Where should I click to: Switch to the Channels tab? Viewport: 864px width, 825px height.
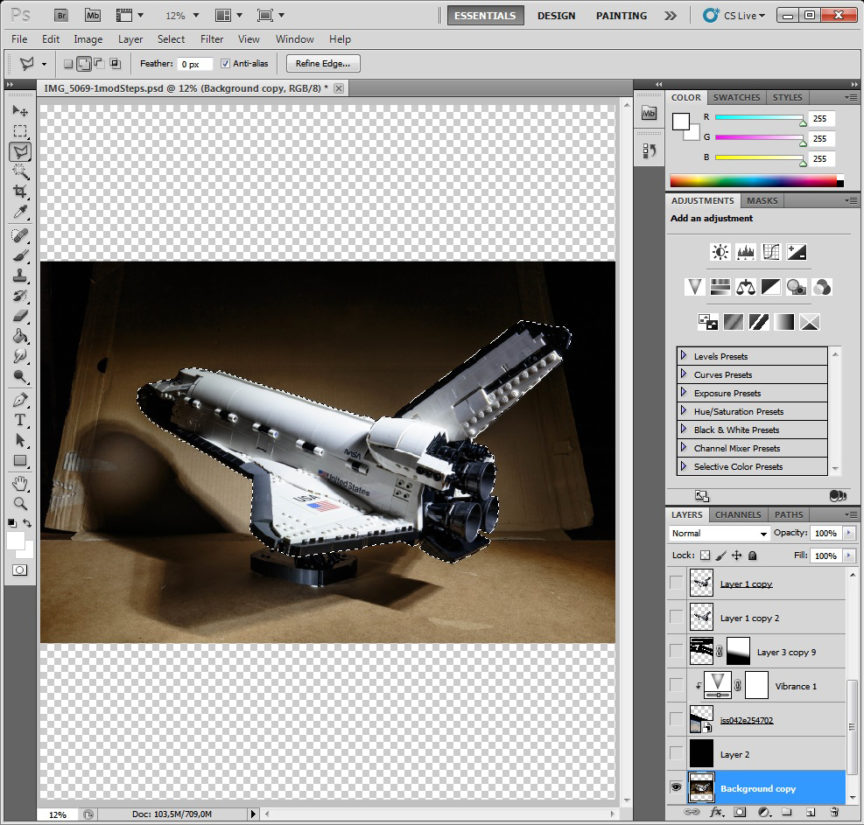738,515
